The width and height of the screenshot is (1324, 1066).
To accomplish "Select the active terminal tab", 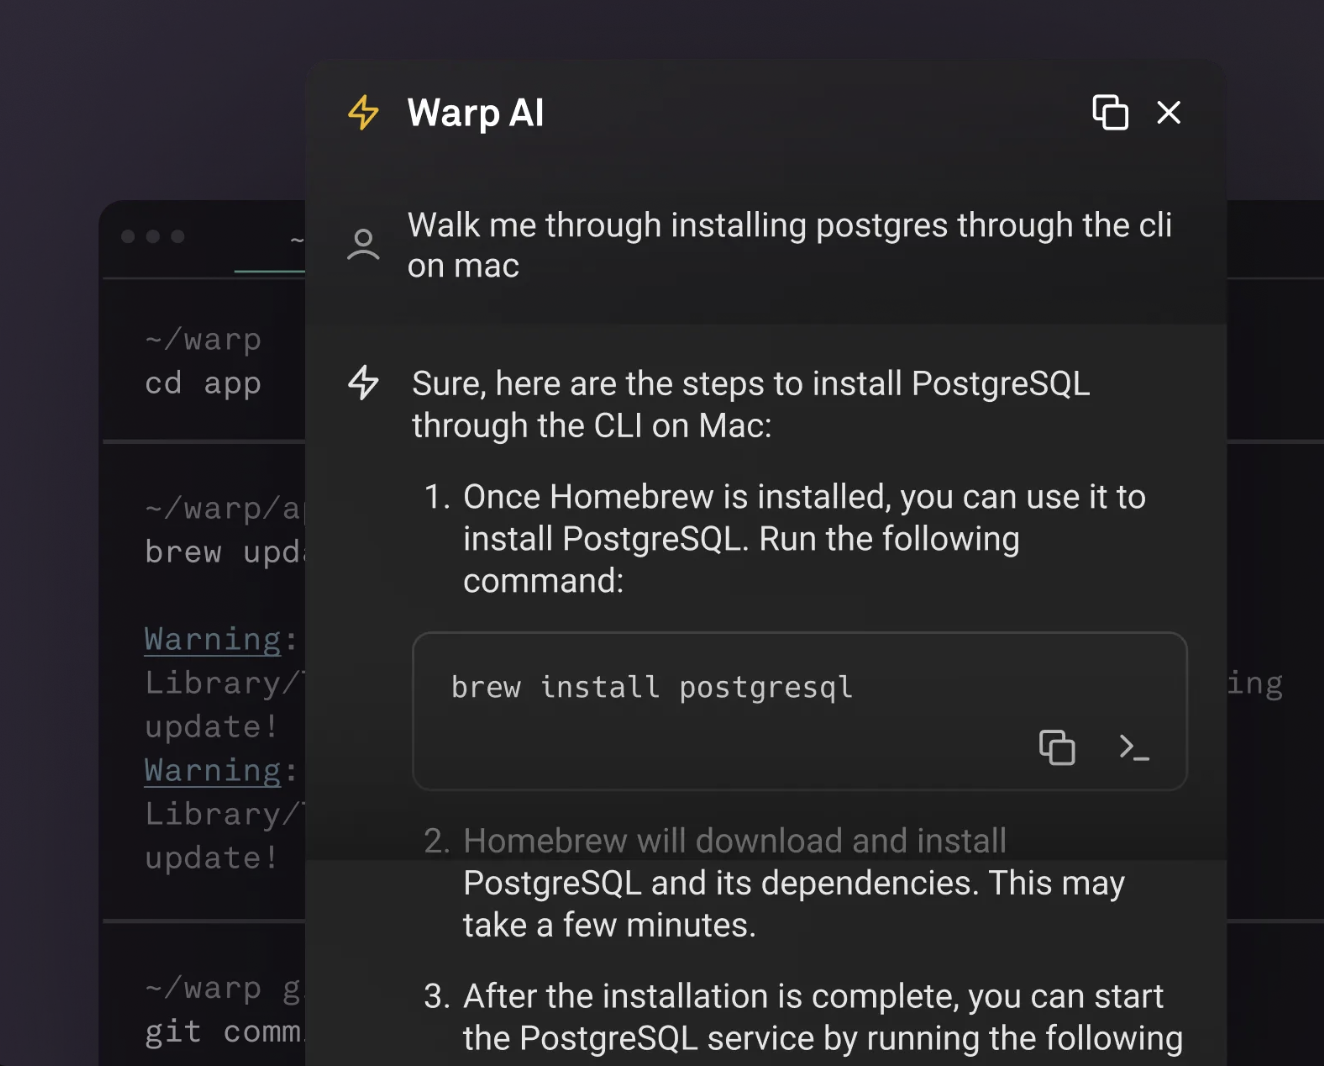I will tap(270, 240).
